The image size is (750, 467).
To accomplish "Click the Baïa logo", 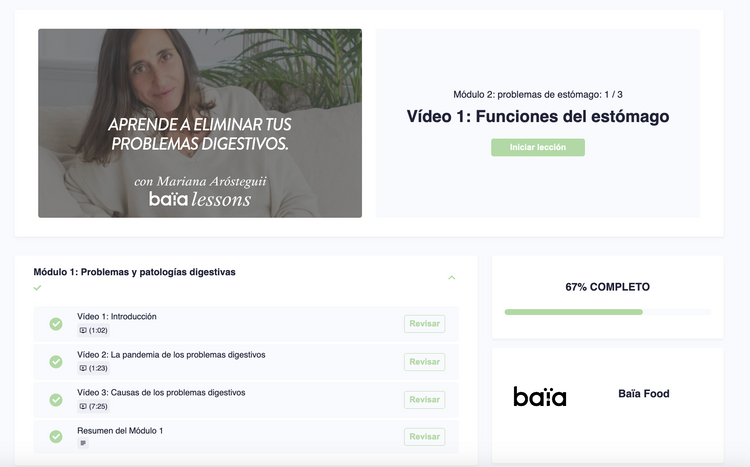I will [540, 396].
